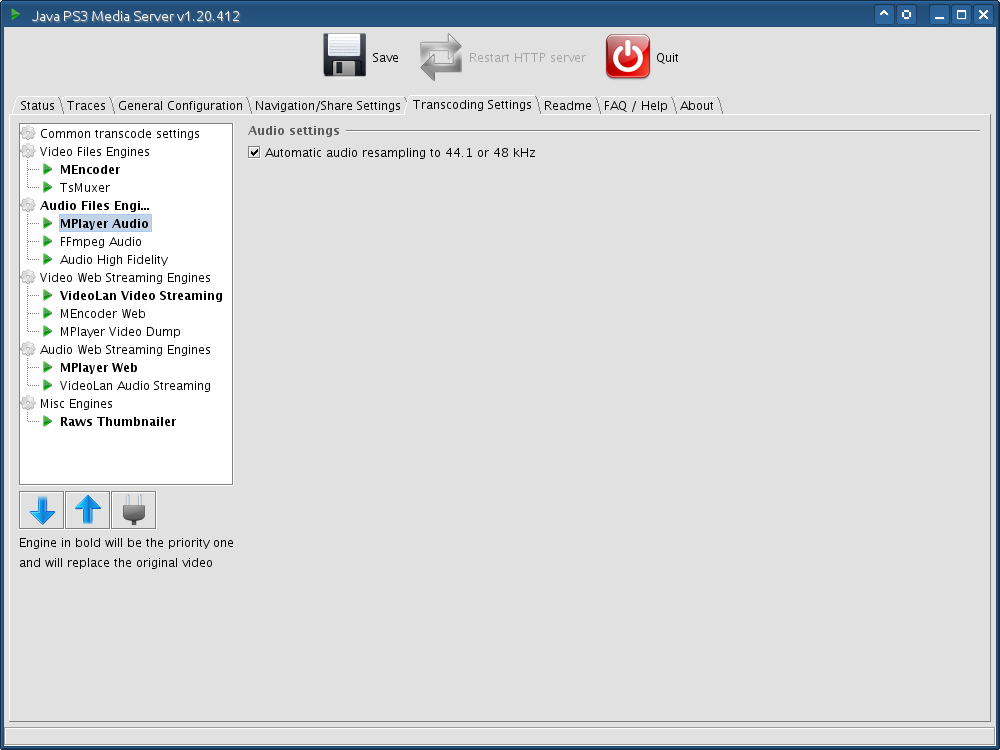Open the About tab
Screen dimensions: 1000x750
[x=696, y=106]
